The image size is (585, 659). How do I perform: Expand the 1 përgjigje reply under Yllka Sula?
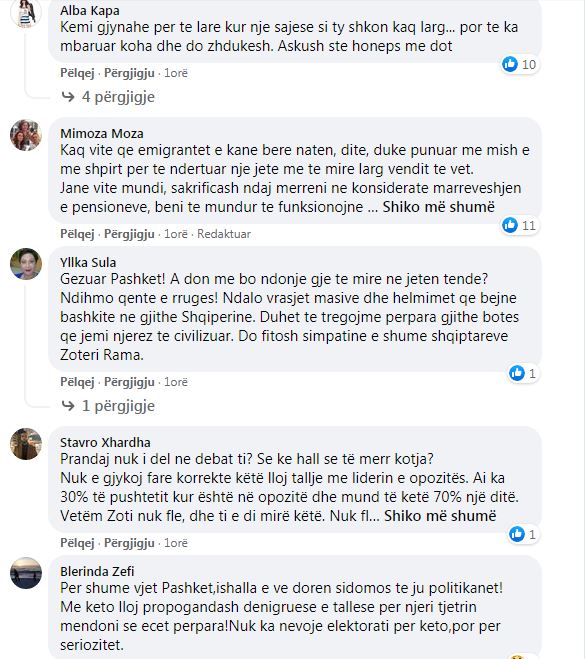[108, 406]
